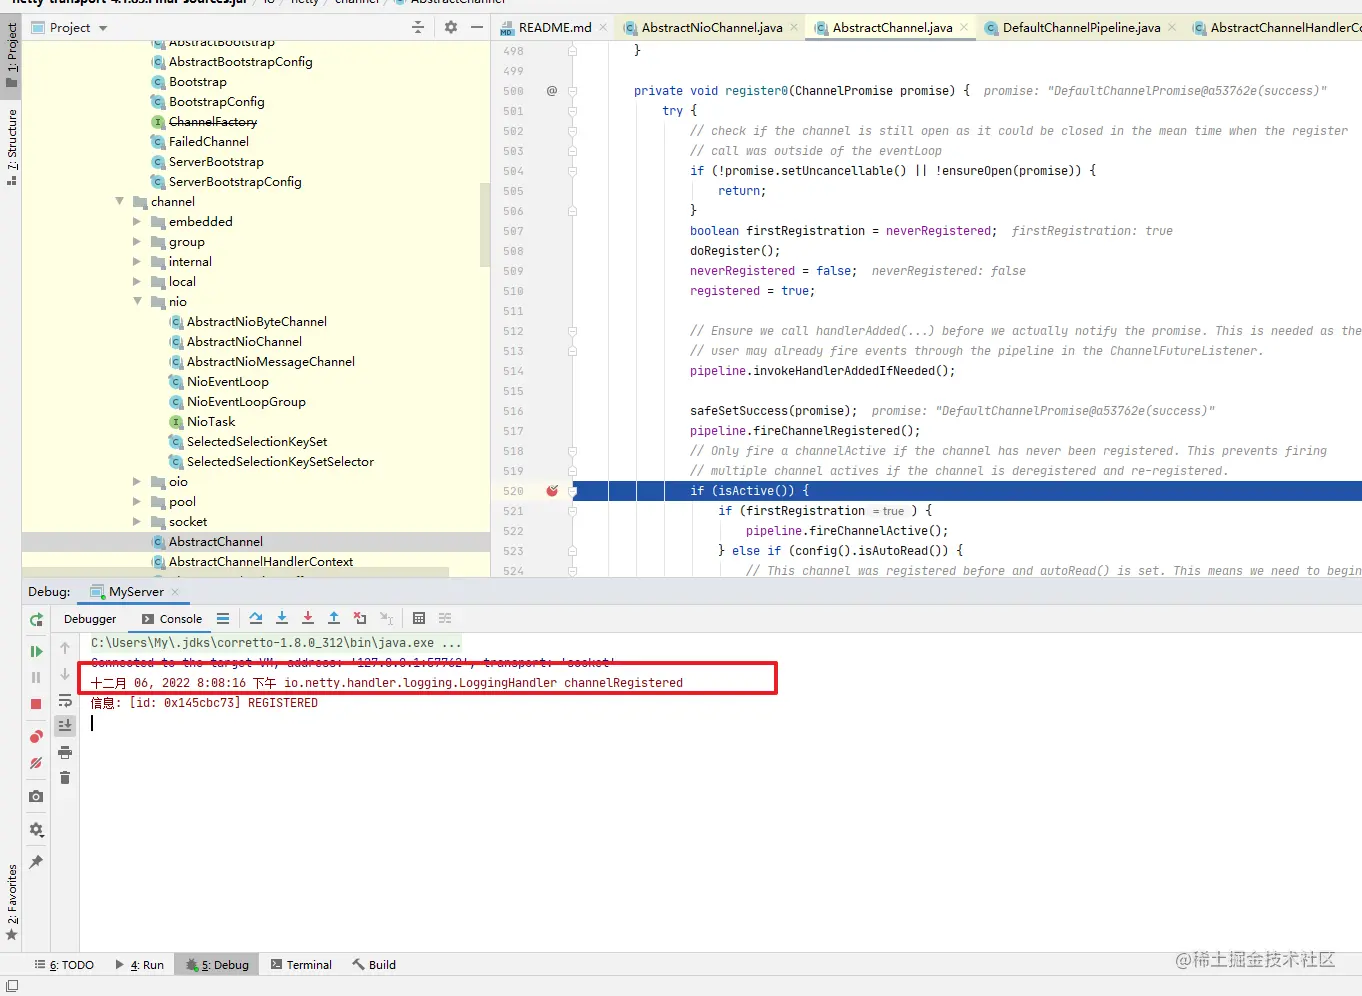Open the Terminal tool window

tap(301, 965)
